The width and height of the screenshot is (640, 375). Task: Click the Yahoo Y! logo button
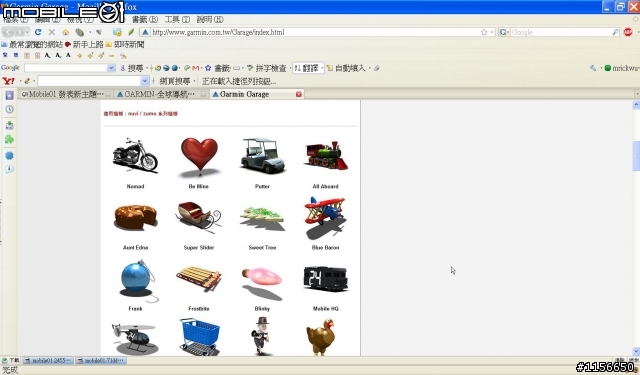(x=9, y=81)
